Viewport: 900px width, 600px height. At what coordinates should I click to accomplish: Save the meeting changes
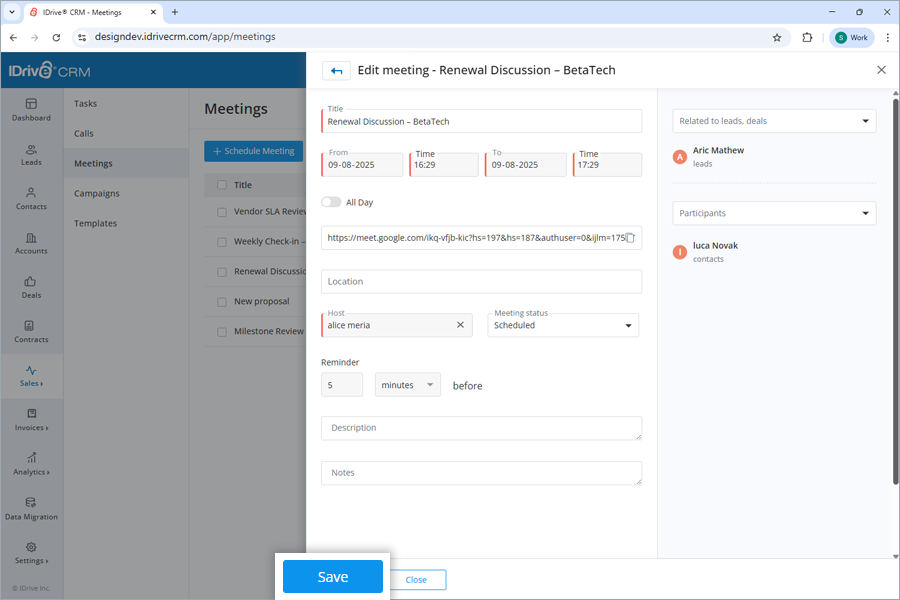(332, 577)
